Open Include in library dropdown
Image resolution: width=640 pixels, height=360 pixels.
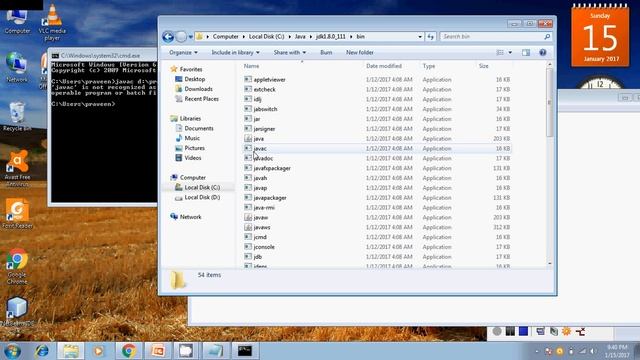pyautogui.click(x=235, y=52)
